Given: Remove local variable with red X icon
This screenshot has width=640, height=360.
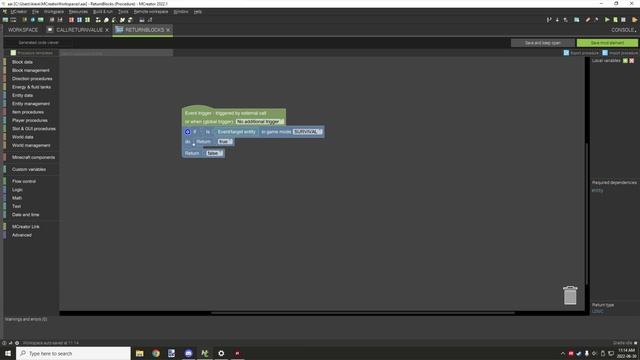Looking at the screenshot, I should coord(631,60).
